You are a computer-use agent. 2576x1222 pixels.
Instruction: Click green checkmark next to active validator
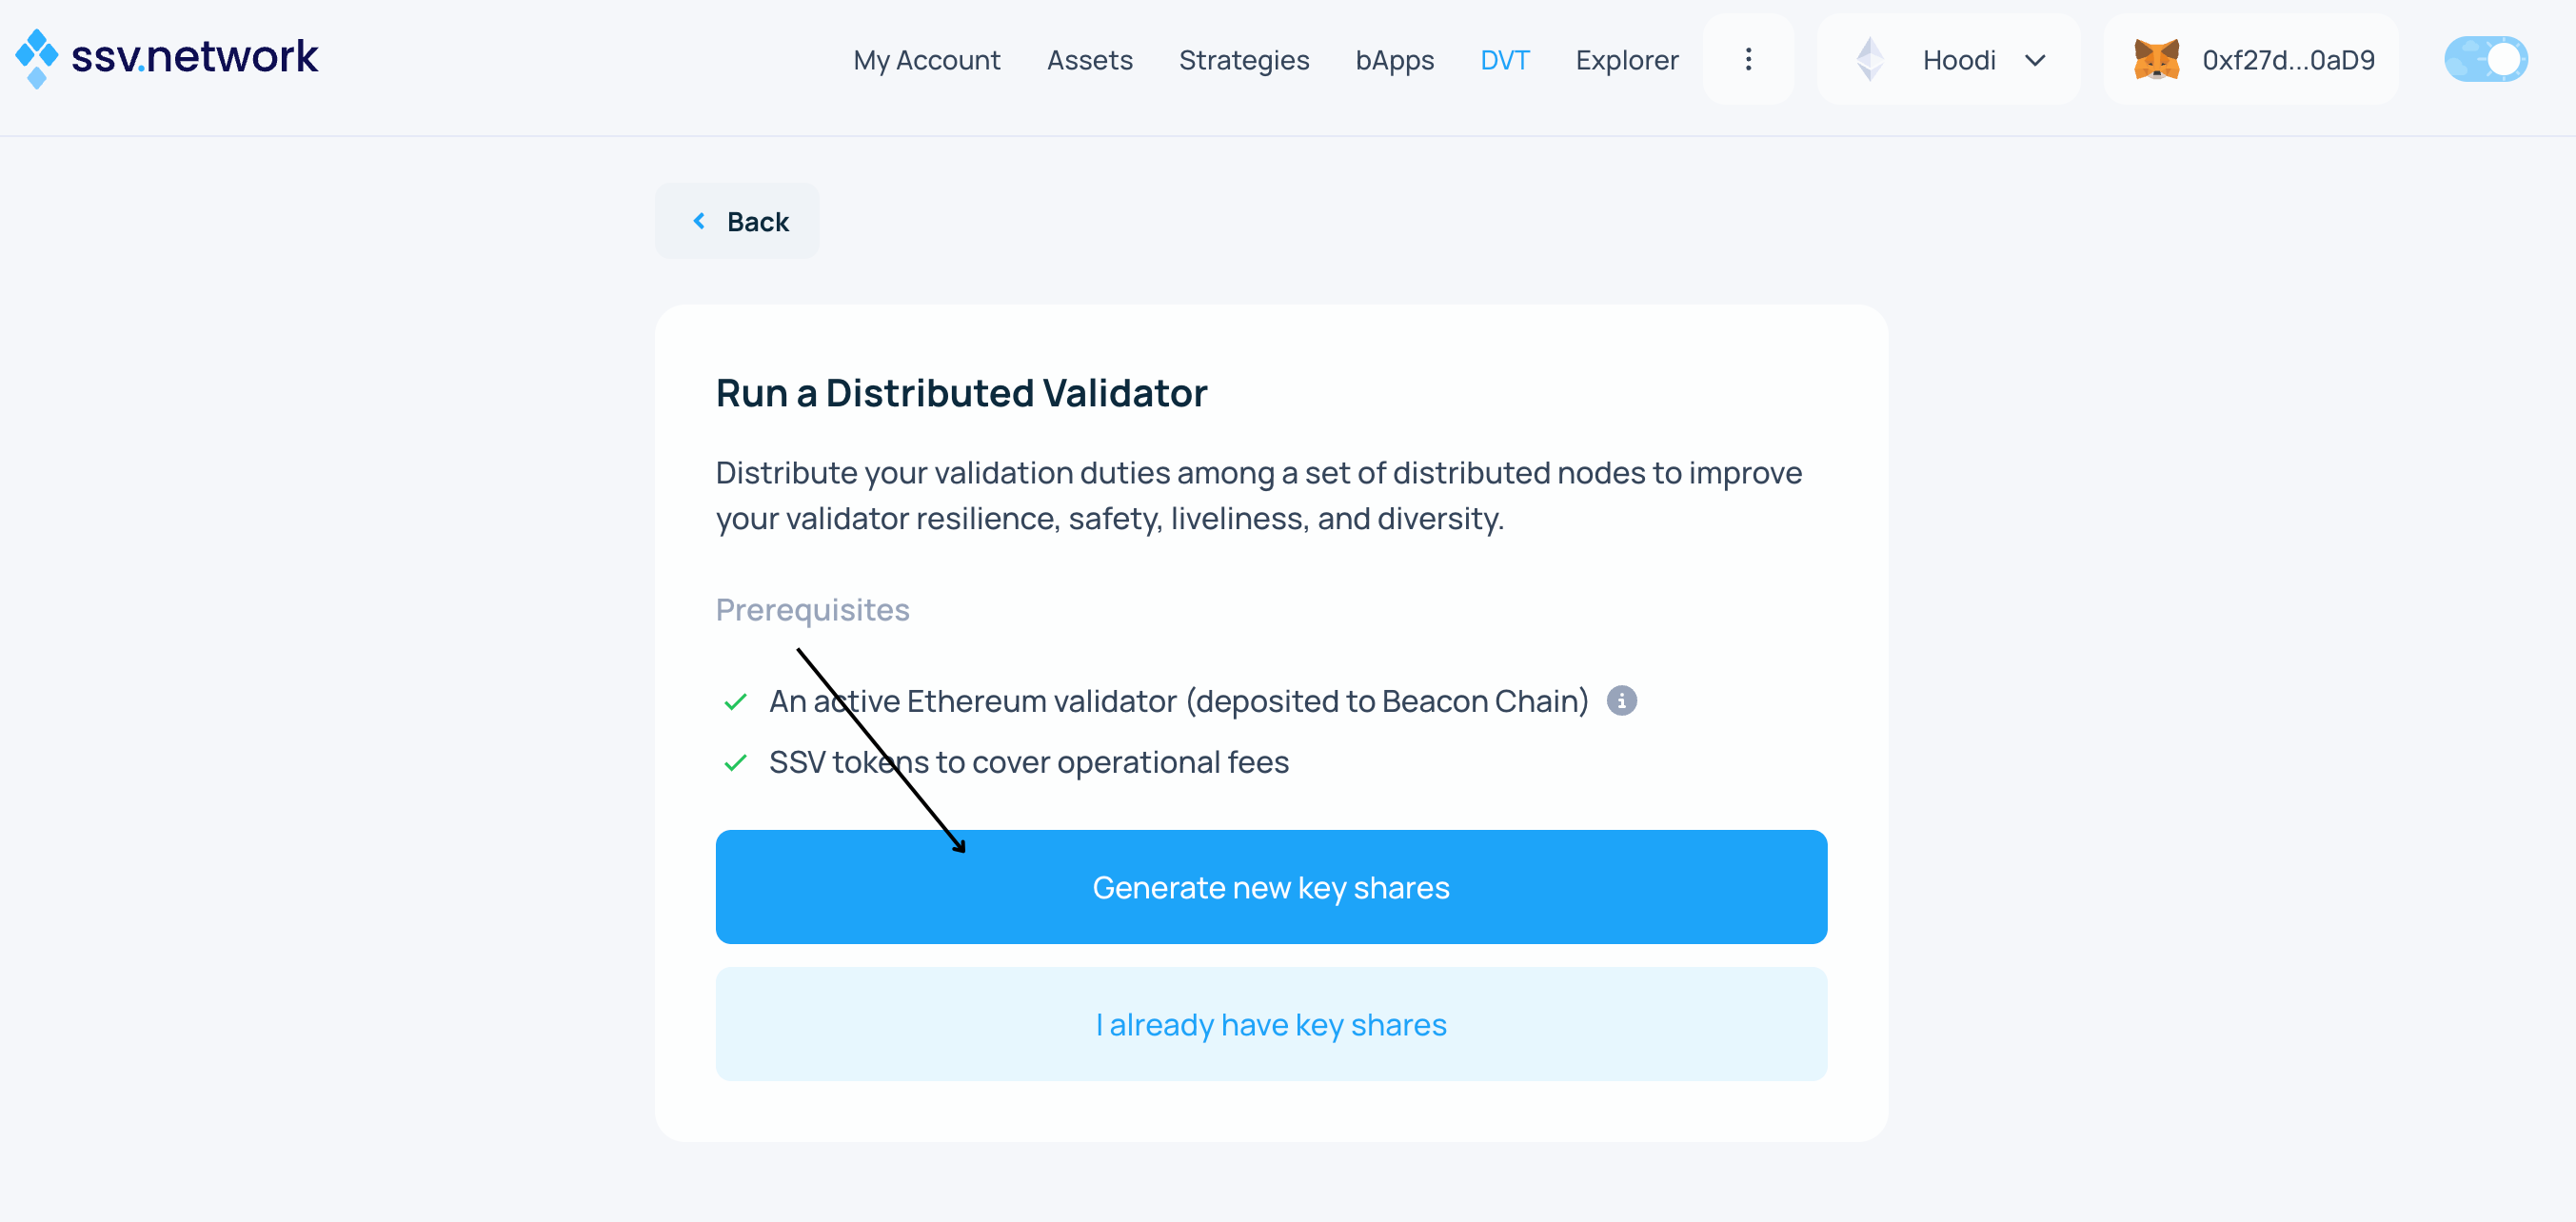(735, 702)
